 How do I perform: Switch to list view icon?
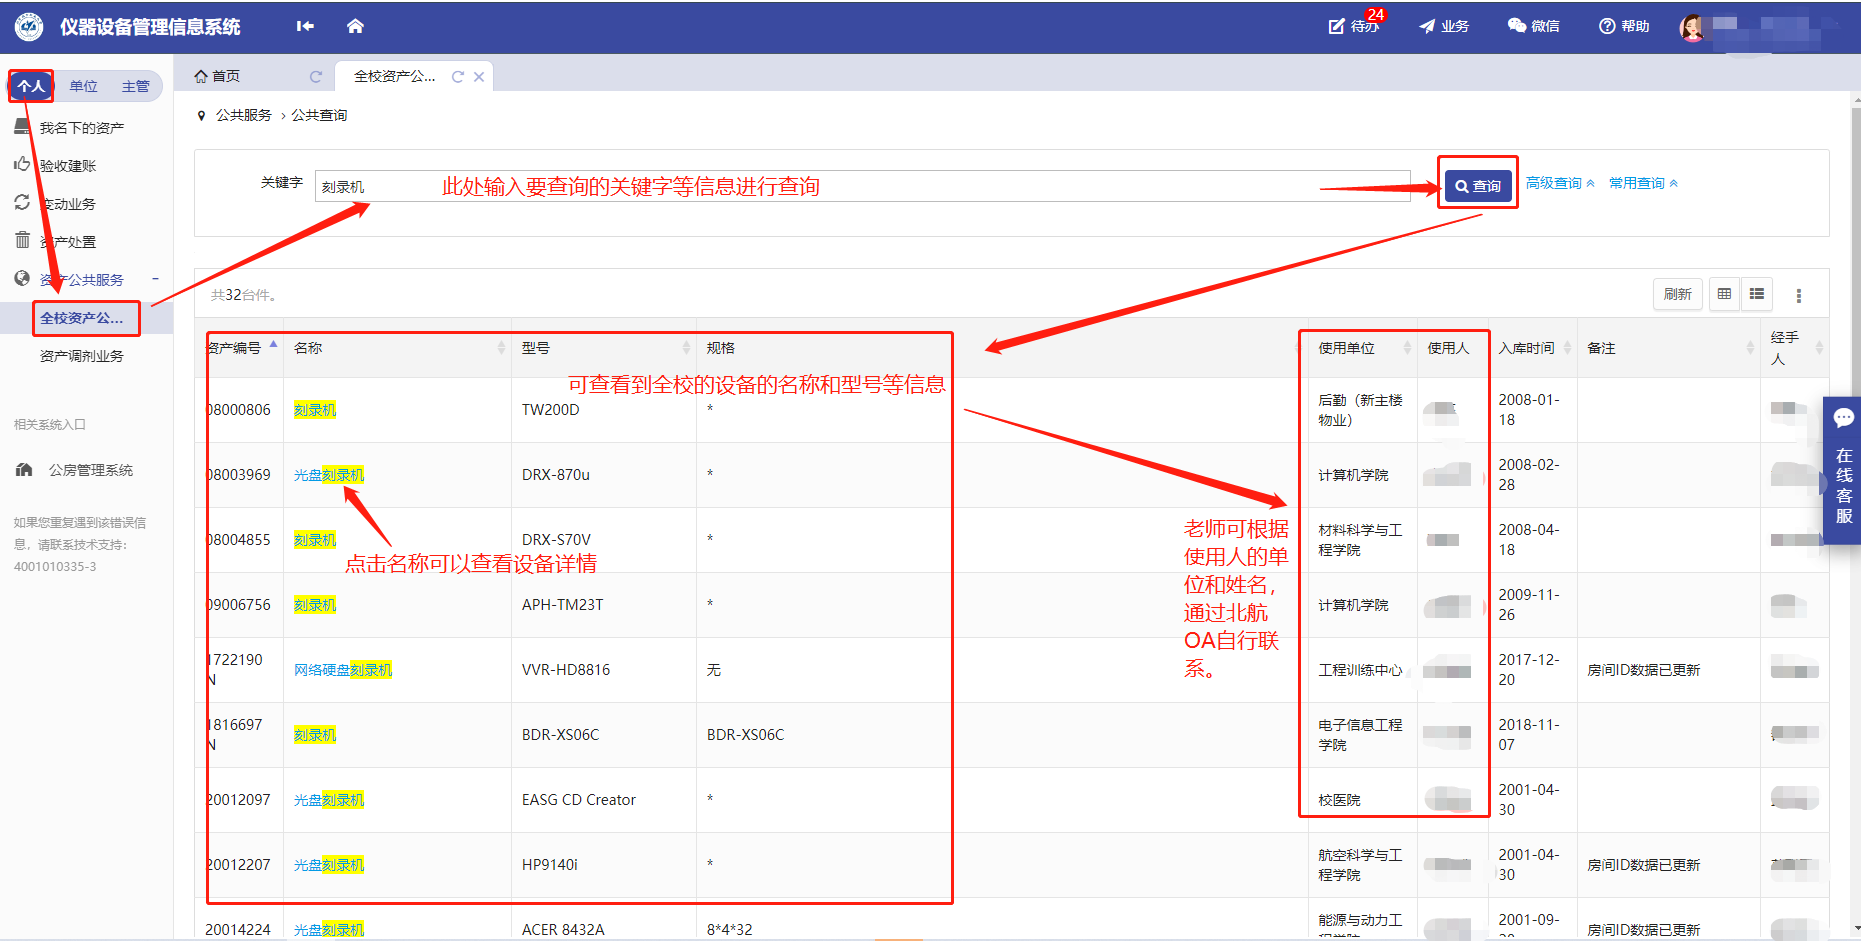pos(1757,294)
